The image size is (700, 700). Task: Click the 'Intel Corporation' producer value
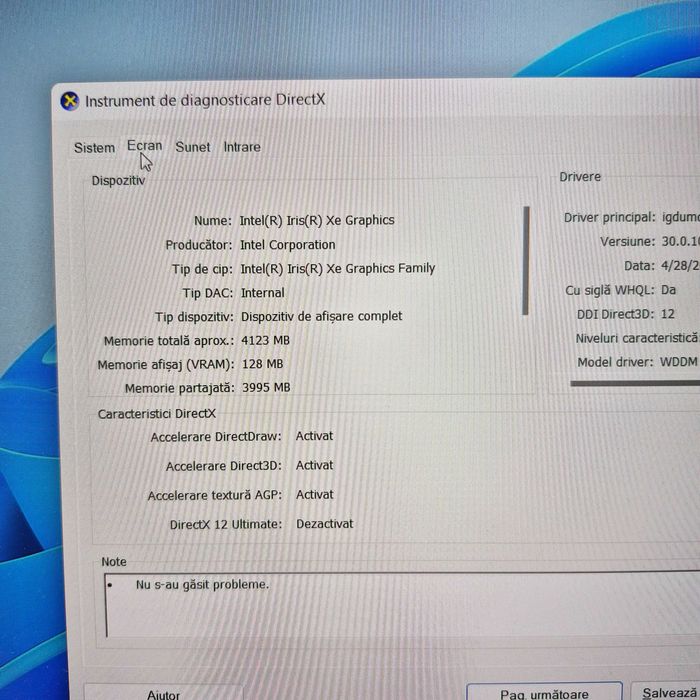click(x=288, y=245)
